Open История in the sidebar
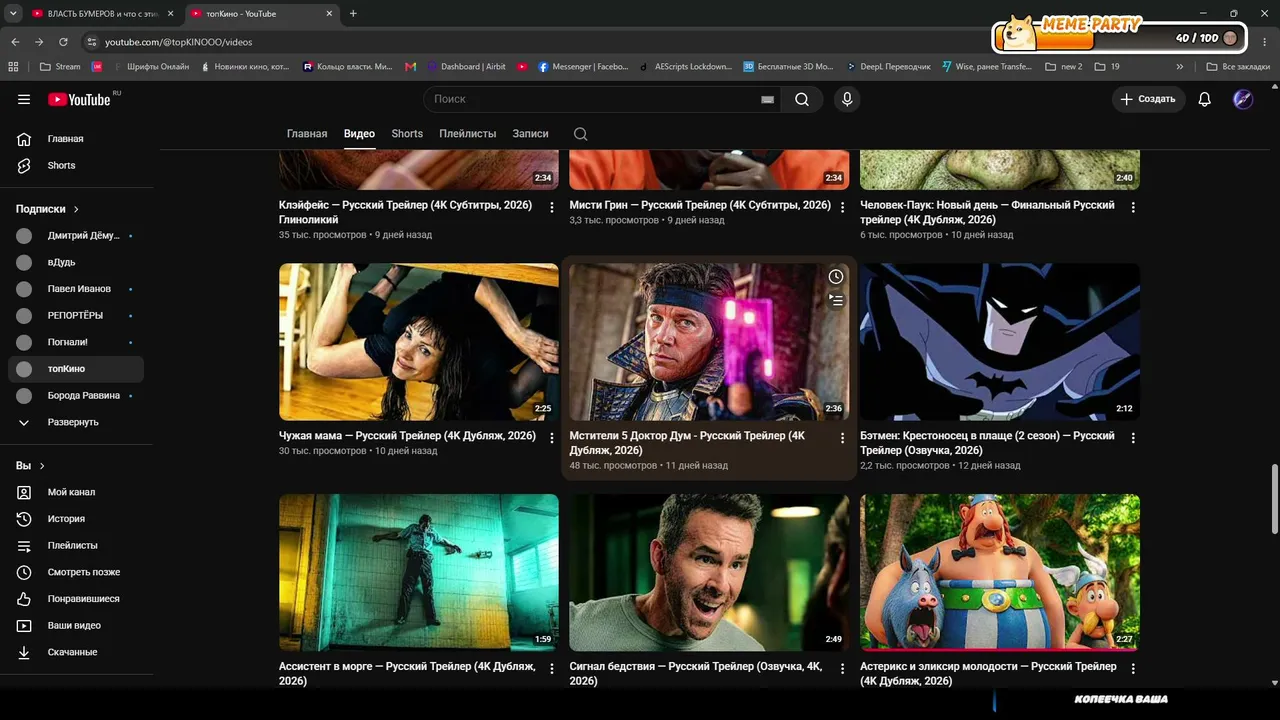The width and height of the screenshot is (1280, 720). pyautogui.click(x=76, y=519)
